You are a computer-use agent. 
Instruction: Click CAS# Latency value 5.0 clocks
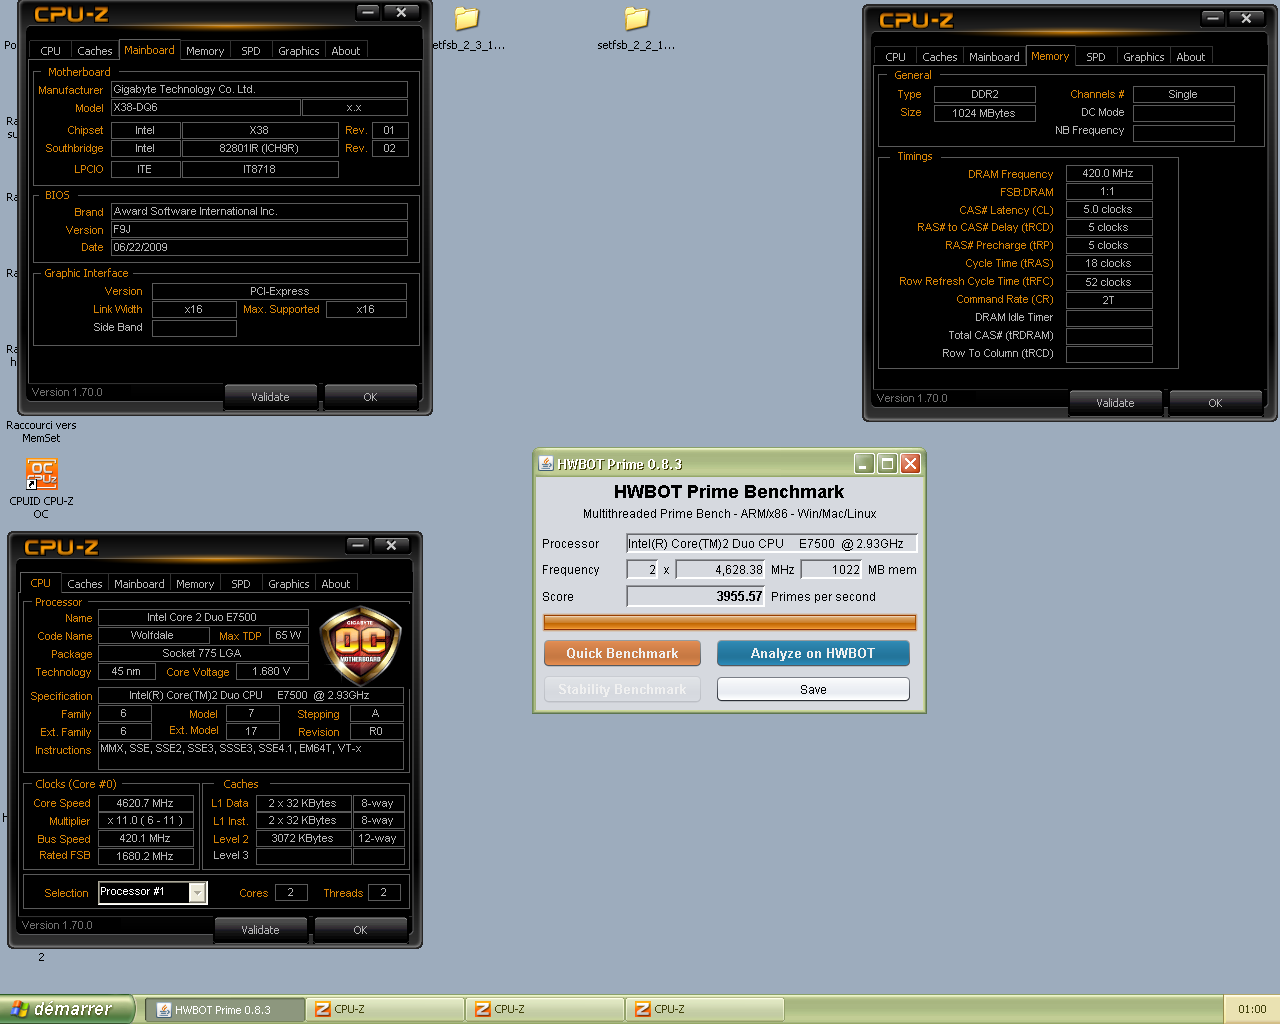point(1109,209)
